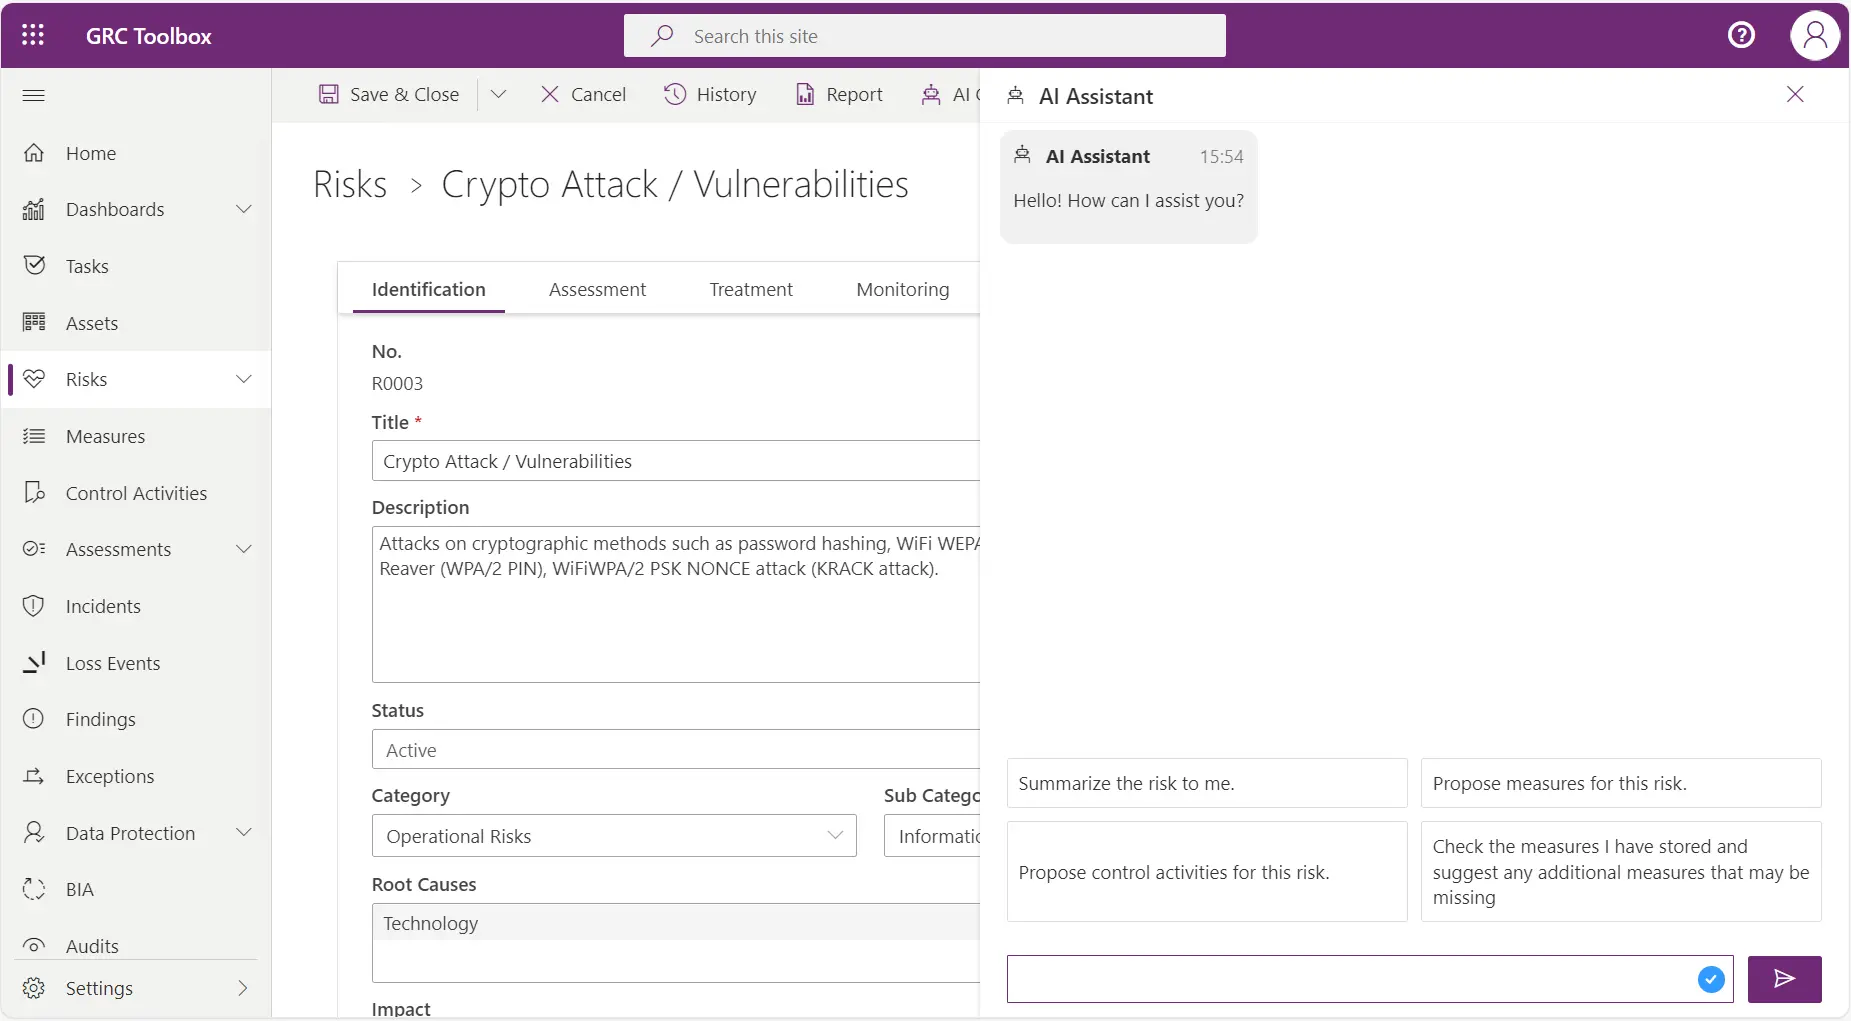Expand the Assessments menu chevron
Viewport: 1851px width, 1021px height.
pyautogui.click(x=243, y=549)
